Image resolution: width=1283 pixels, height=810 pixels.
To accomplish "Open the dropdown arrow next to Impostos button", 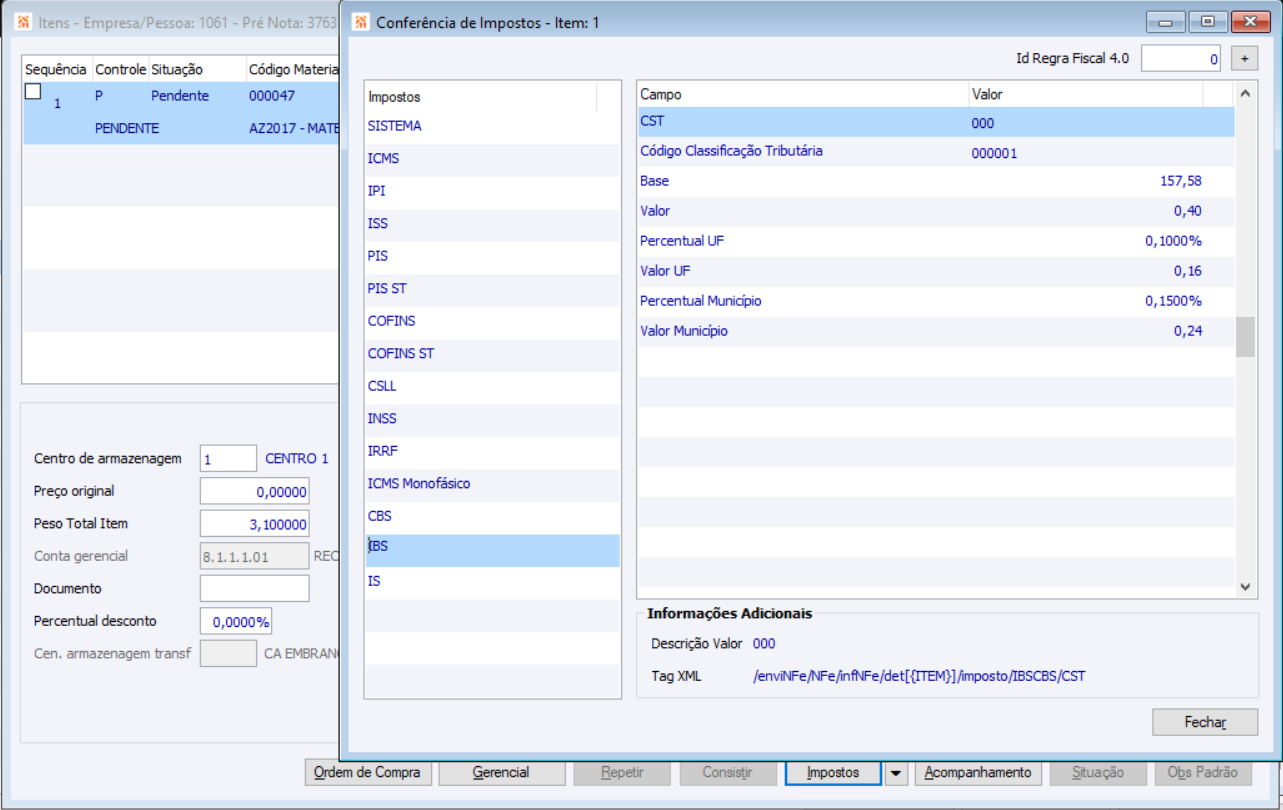I will pos(896,773).
